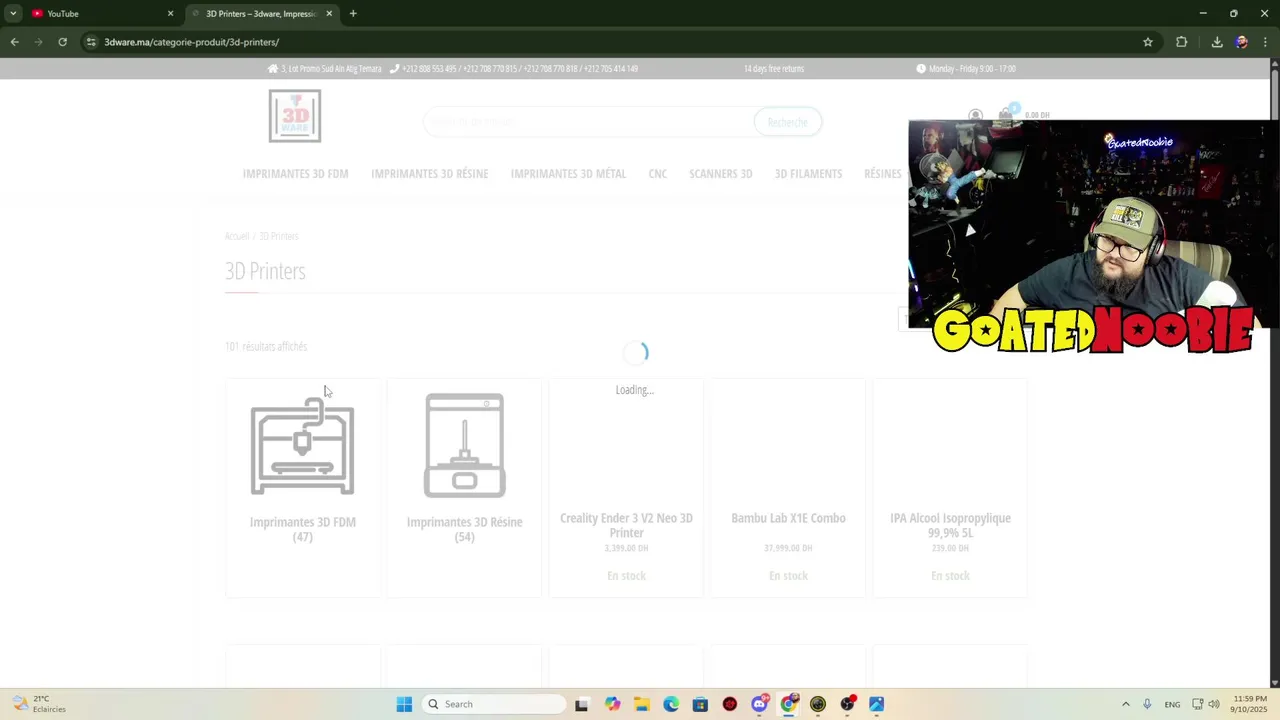Click the microphone tray icon
1280x720 pixels.
click(x=1147, y=704)
